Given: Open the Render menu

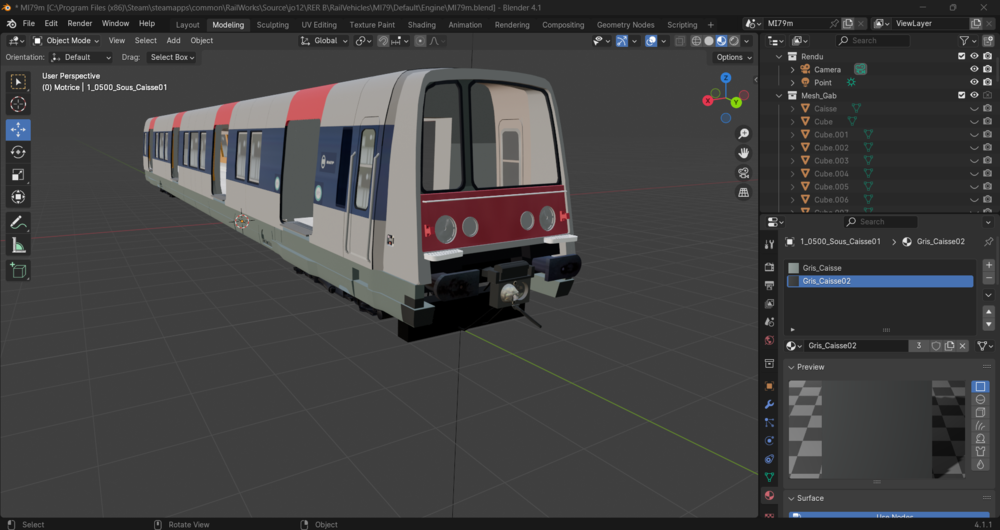Looking at the screenshot, I should (80, 24).
